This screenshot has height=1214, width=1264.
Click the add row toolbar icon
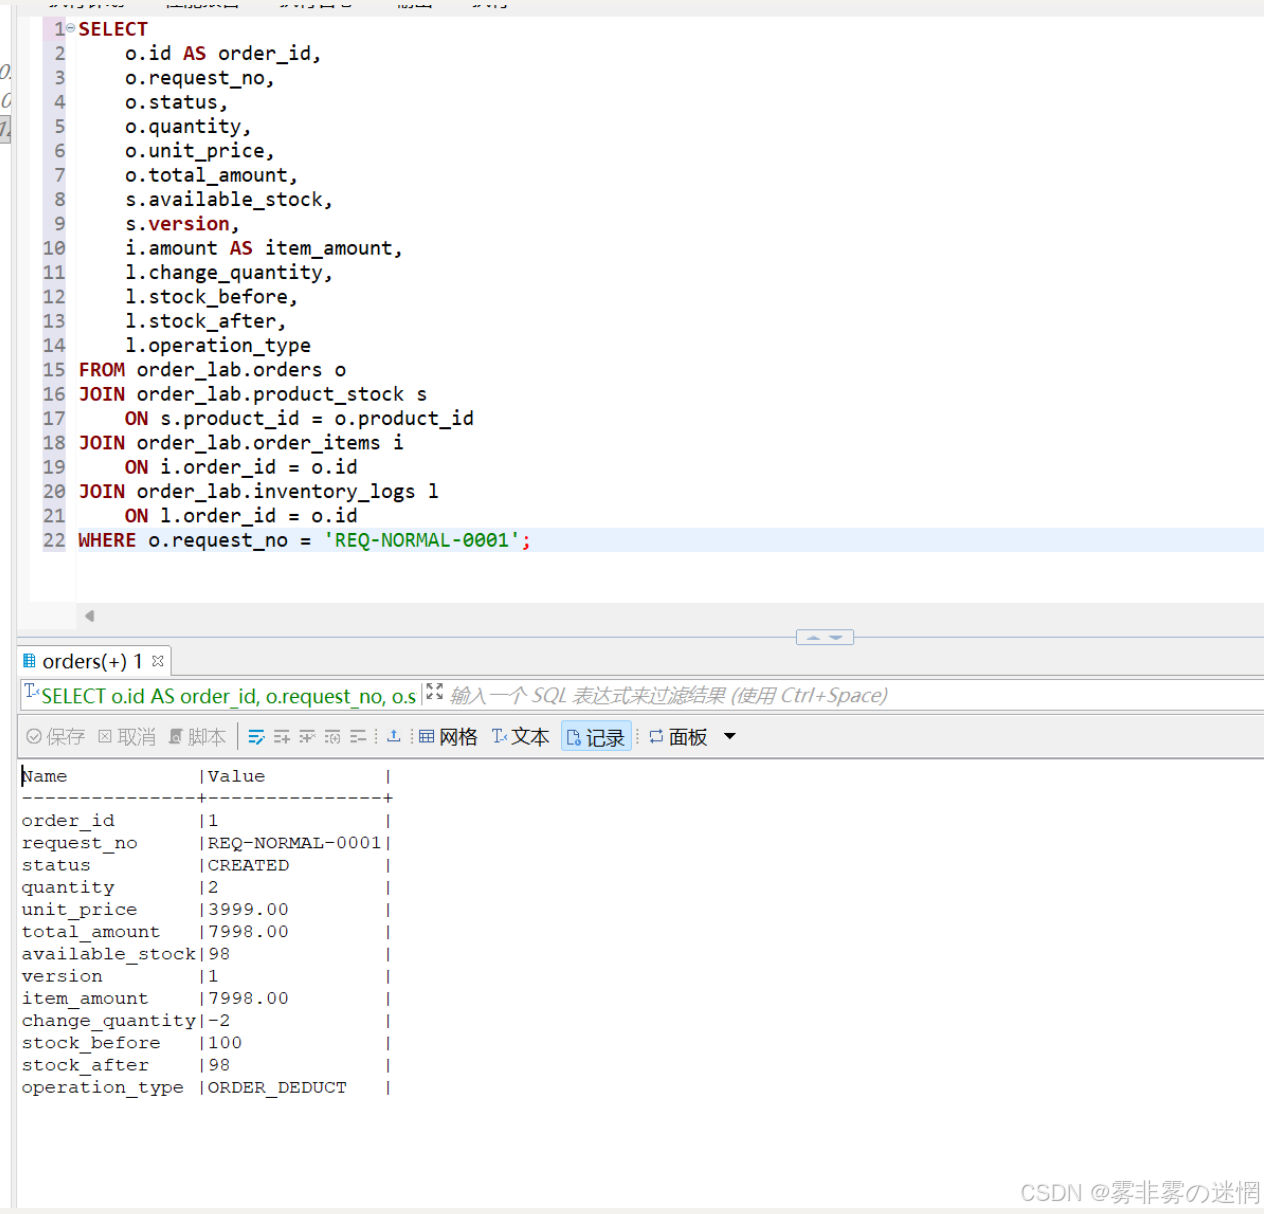[x=282, y=737]
